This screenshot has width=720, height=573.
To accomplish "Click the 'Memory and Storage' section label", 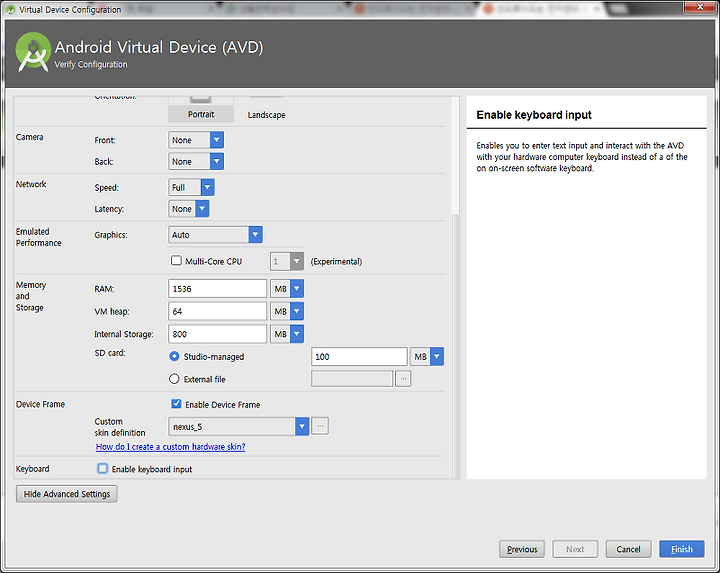I will (31, 296).
